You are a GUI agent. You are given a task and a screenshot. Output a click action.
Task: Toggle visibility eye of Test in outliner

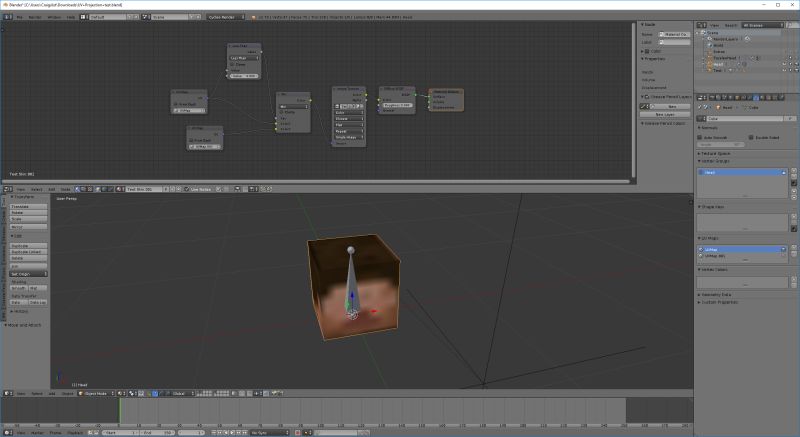coord(784,70)
